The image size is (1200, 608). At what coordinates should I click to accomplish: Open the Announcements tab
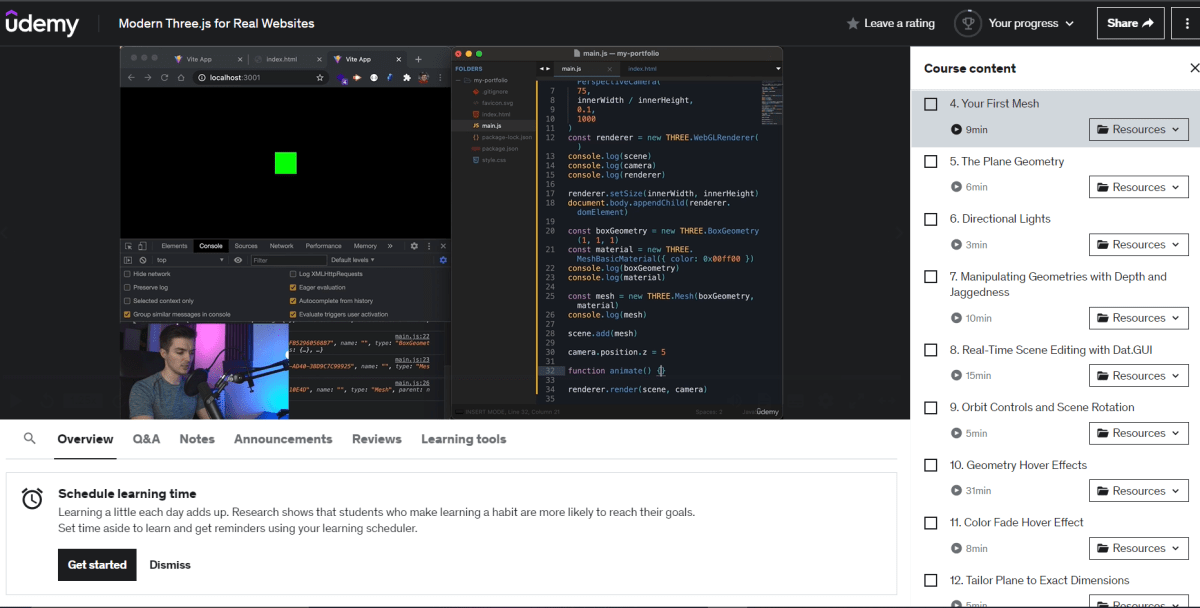pos(283,439)
